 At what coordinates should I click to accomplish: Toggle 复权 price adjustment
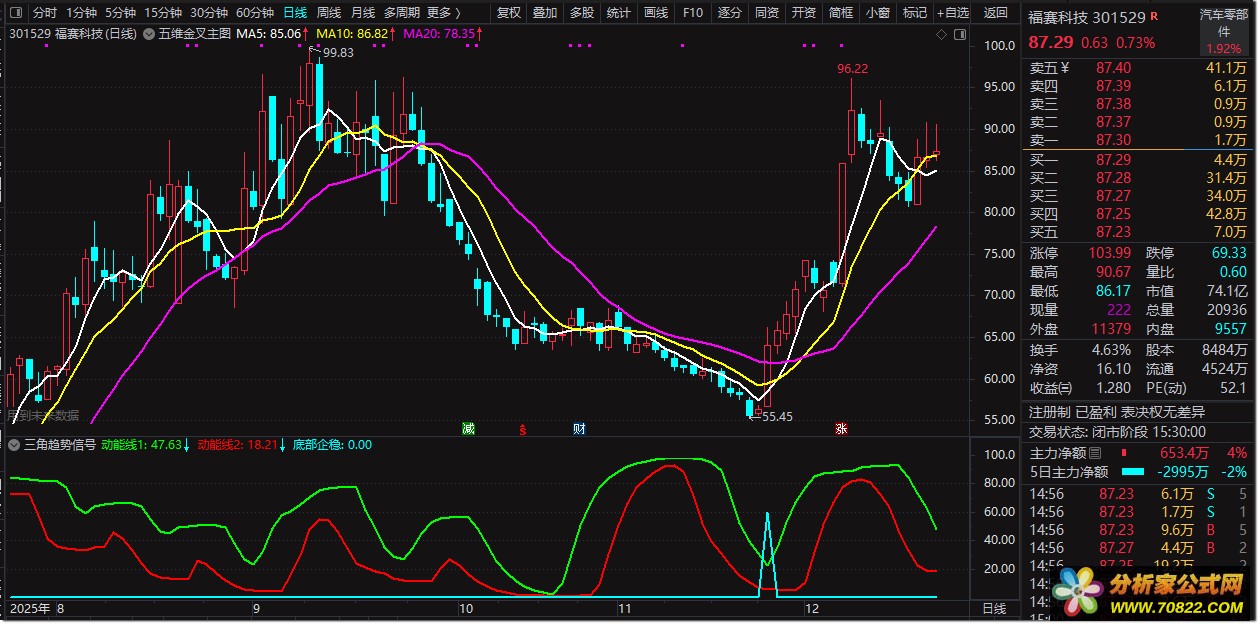tap(508, 13)
